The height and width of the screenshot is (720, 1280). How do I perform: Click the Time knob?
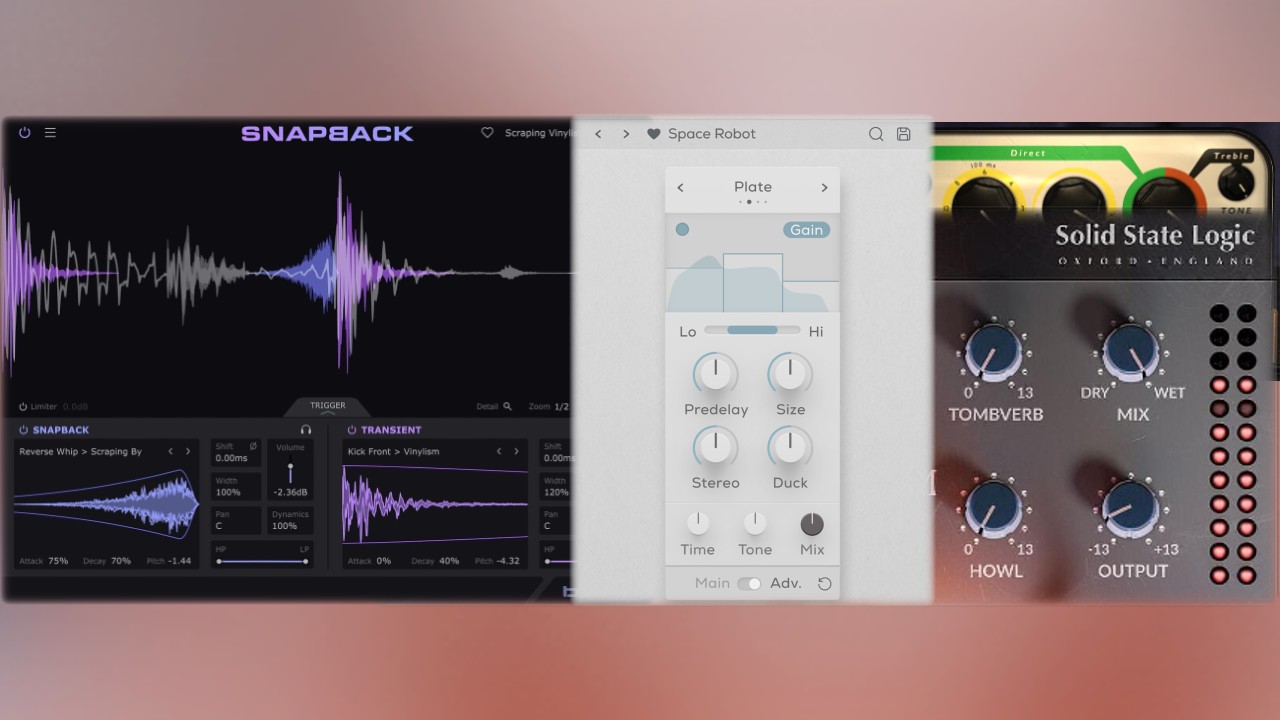[x=698, y=523]
